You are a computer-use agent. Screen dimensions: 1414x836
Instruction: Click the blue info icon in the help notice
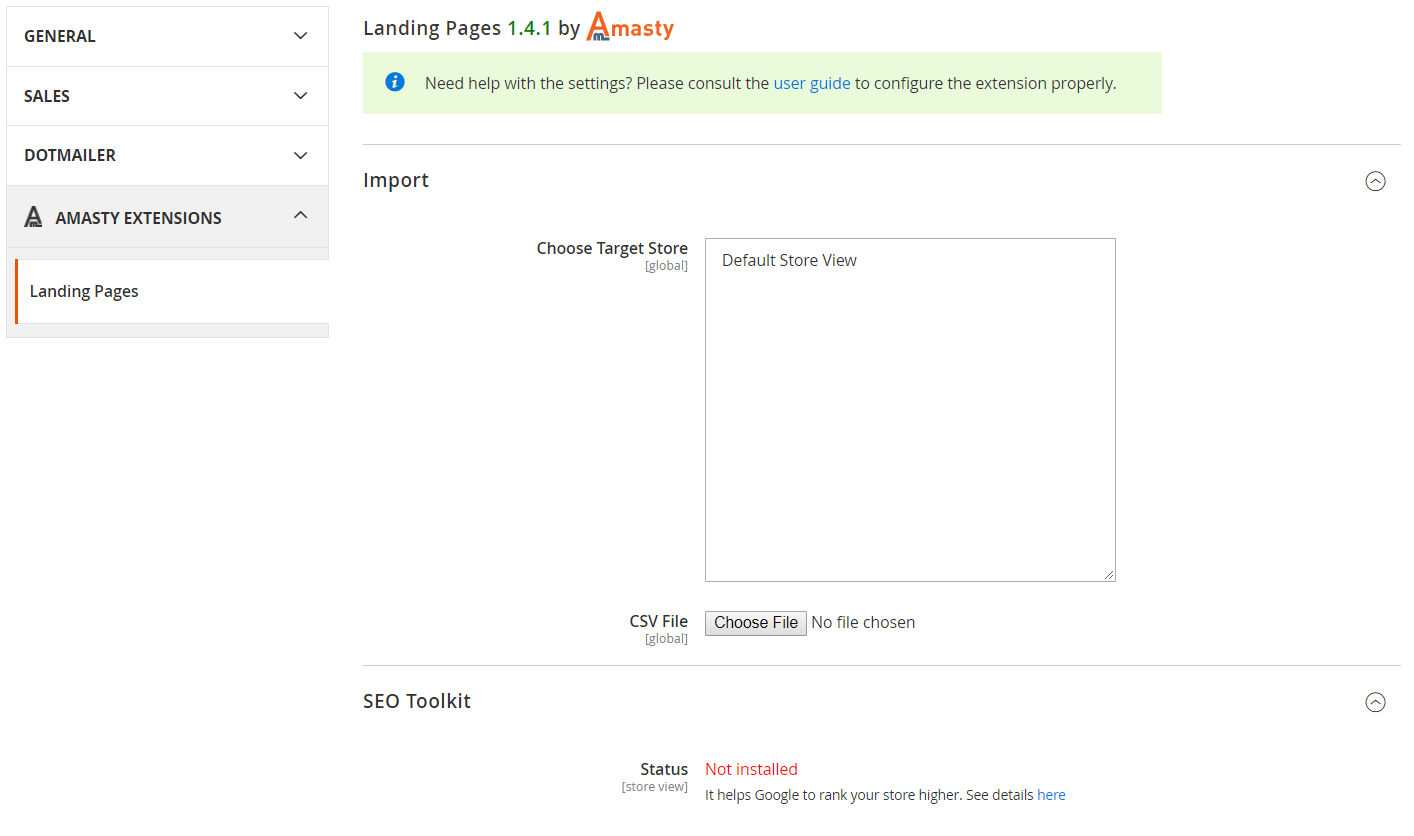tap(395, 83)
